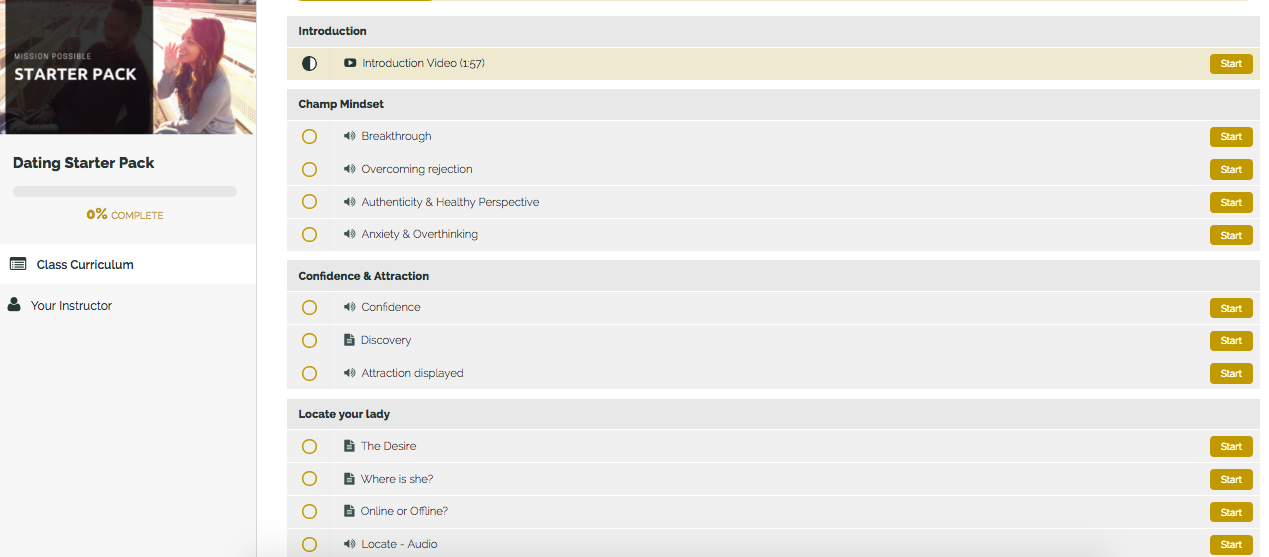Click the audio icon next to Confidence lesson
This screenshot has height=557, width=1269.
click(x=350, y=307)
